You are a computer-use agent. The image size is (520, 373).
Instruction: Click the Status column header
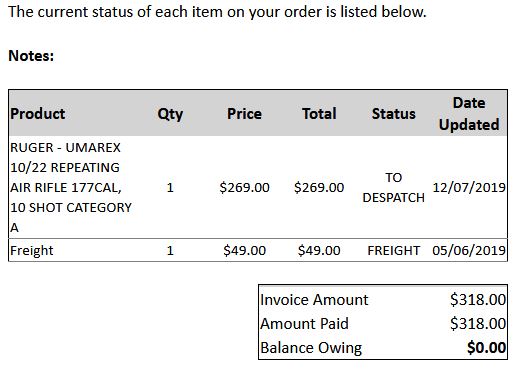point(394,114)
